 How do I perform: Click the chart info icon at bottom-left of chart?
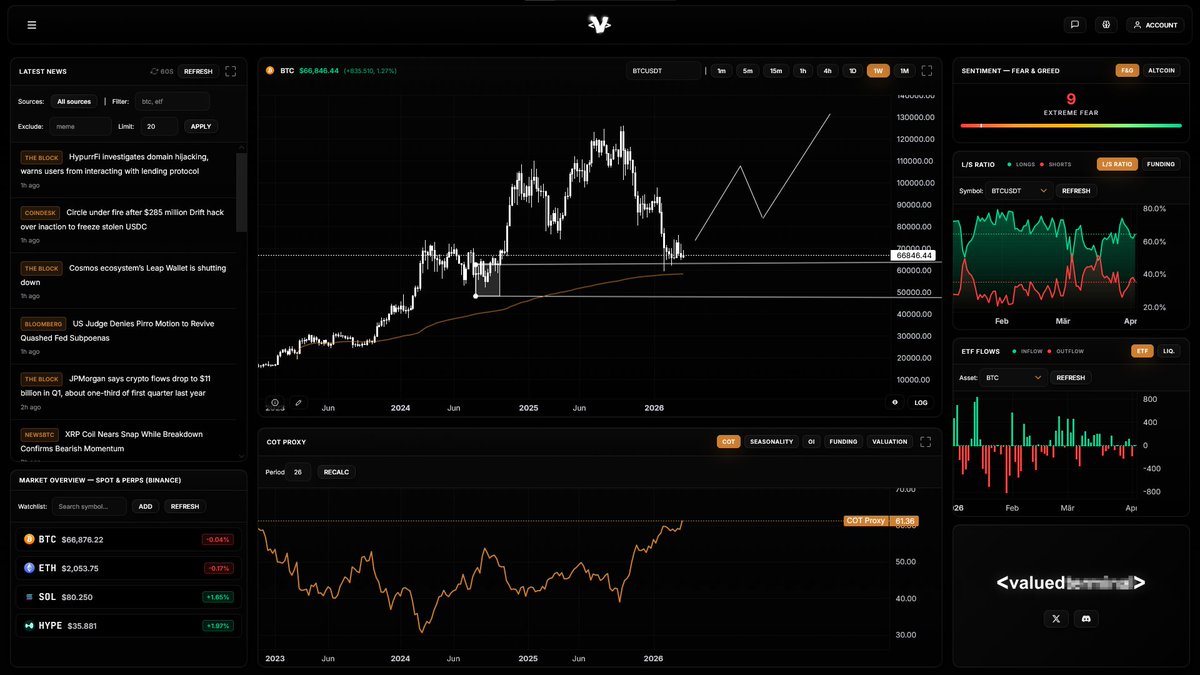[x=275, y=403]
